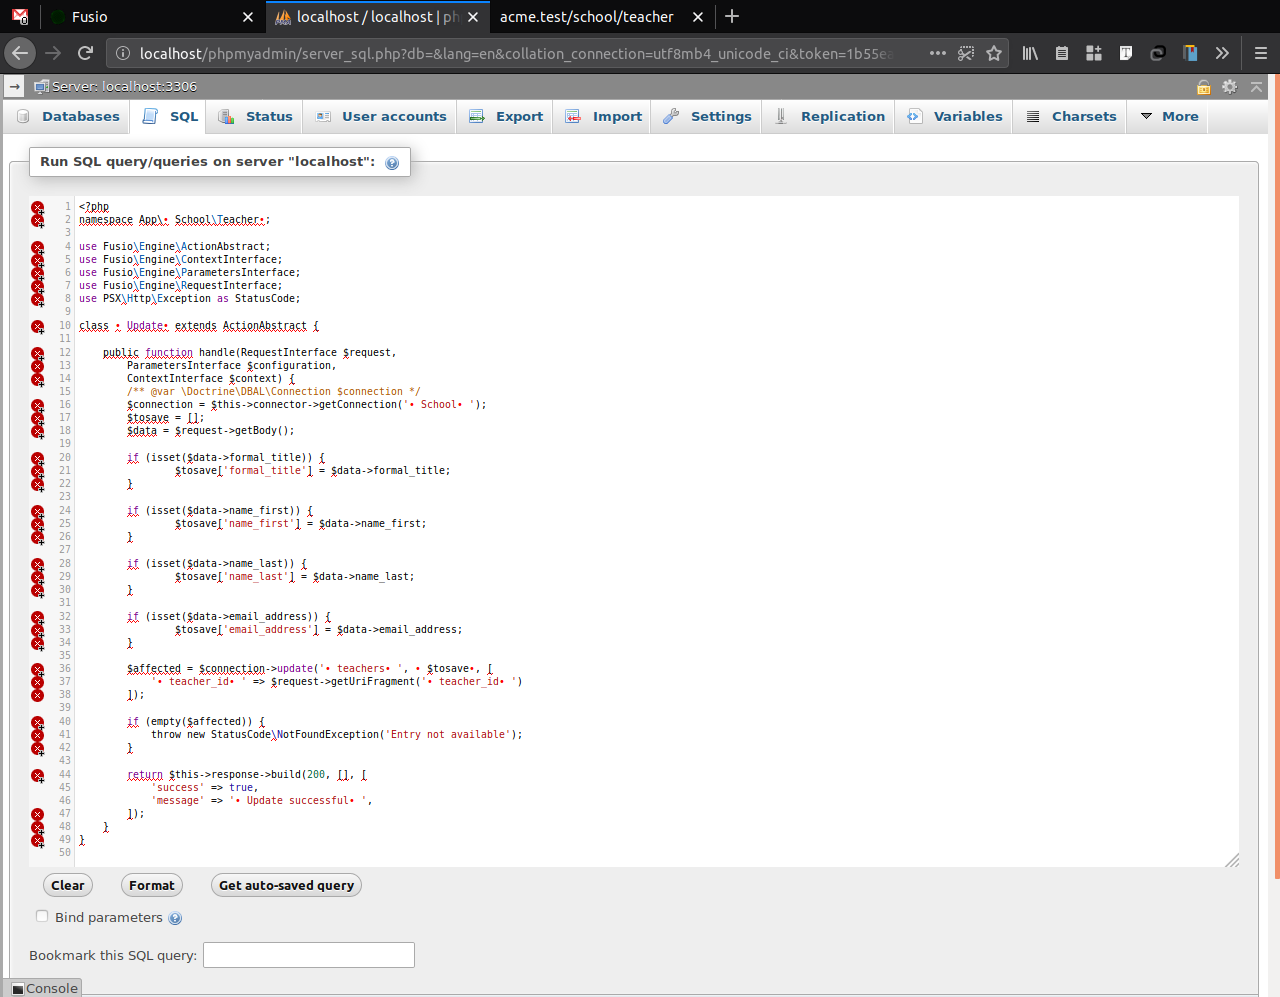This screenshot has width=1280, height=997.
Task: Click help icon next to Bind parameters
Action: coord(175,917)
